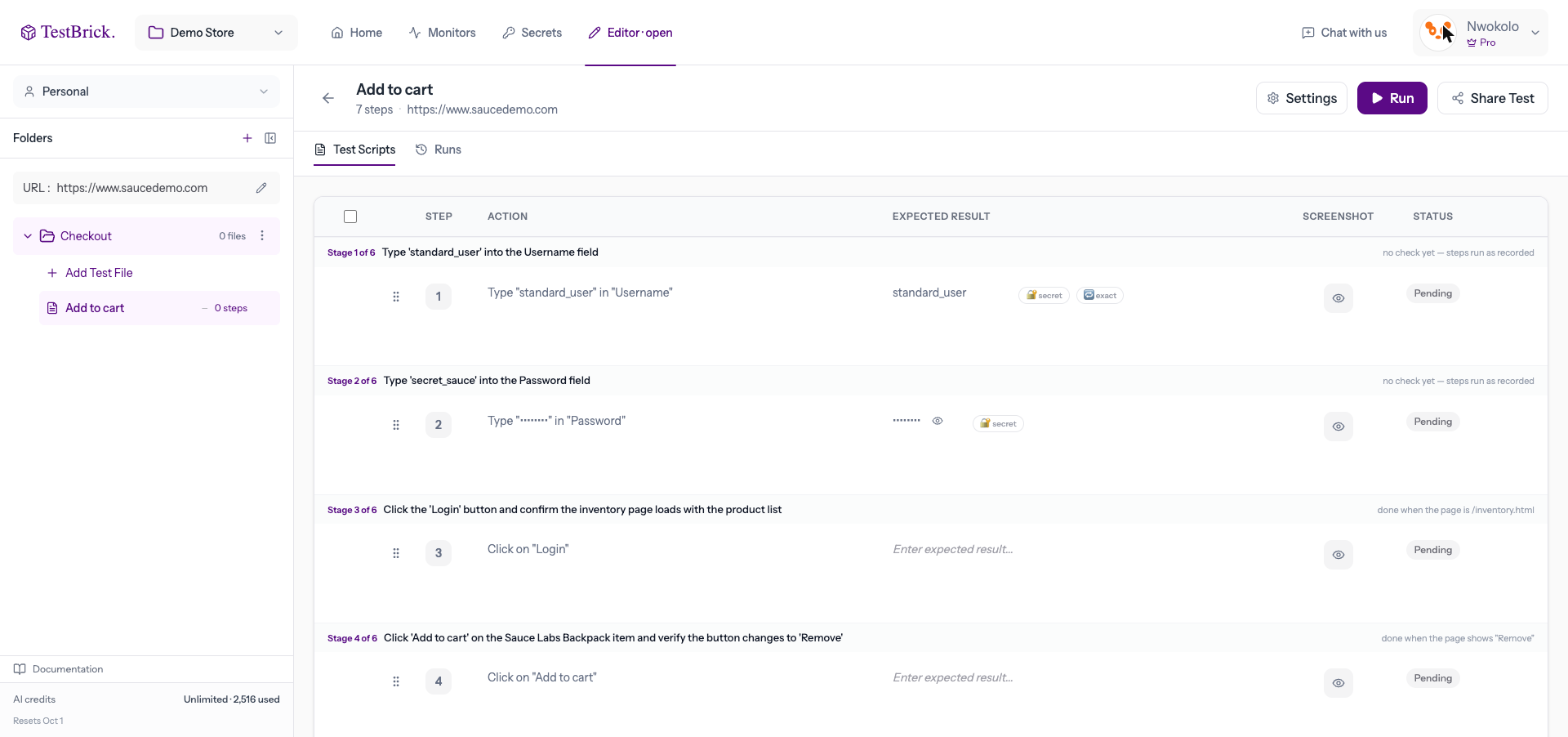Expand the Nwokolo account menu chevron
The image size is (1568, 737).
point(1536,32)
